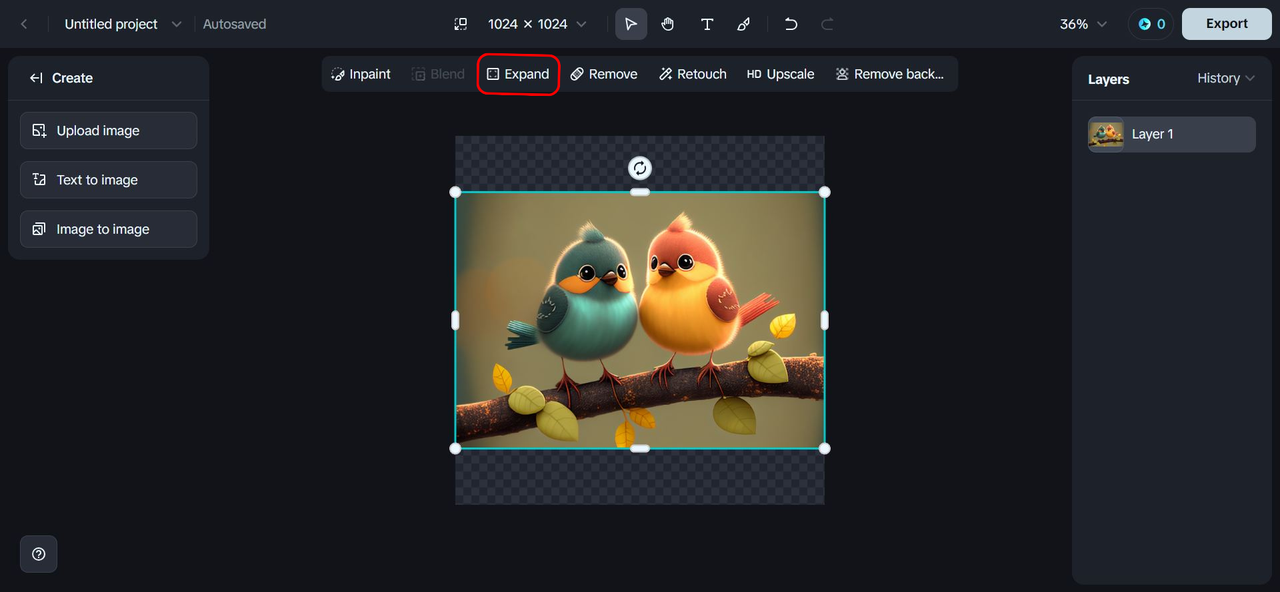Click the Undo arrow
The image size is (1280, 592).
791,24
